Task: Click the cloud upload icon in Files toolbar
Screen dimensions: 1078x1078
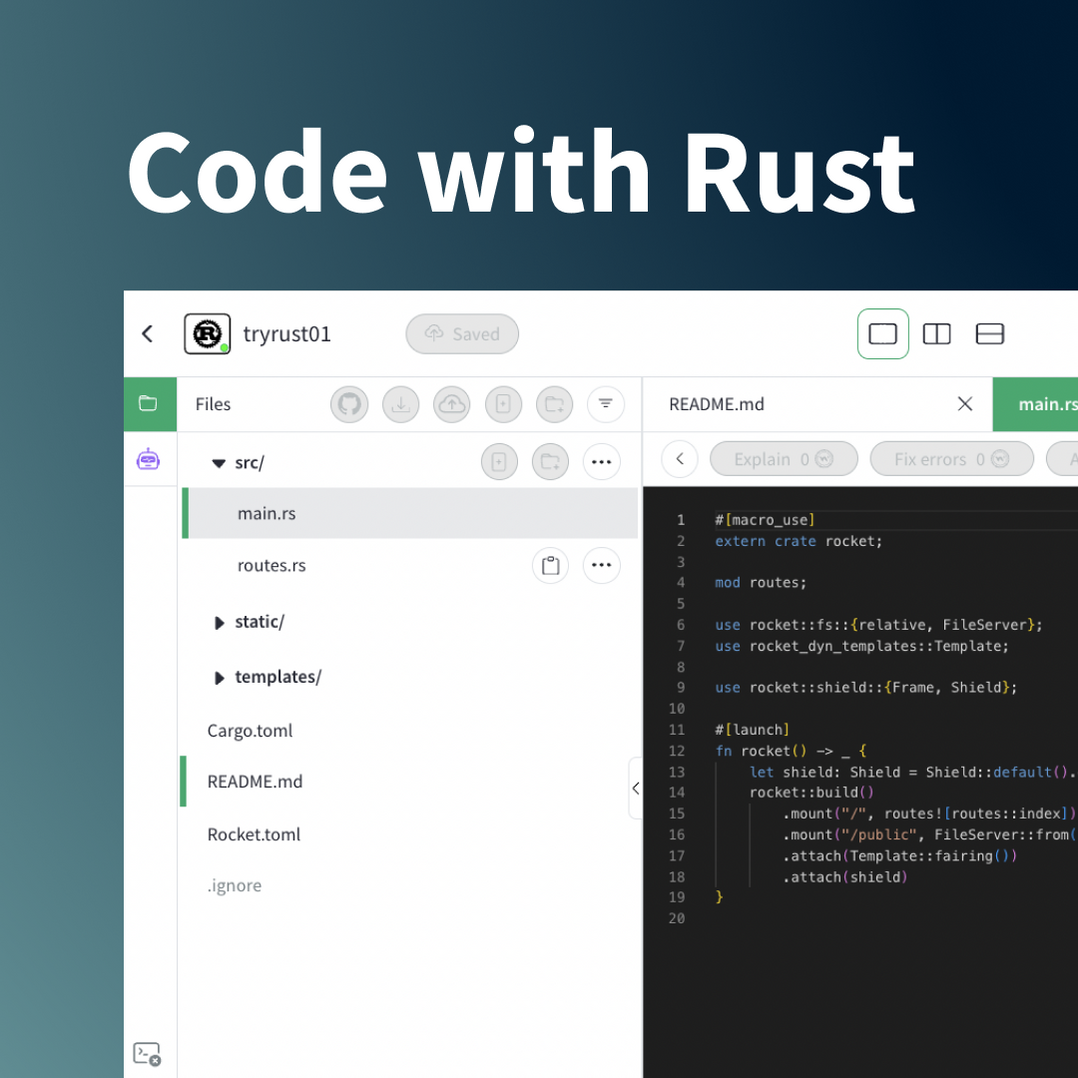Action: 451,404
